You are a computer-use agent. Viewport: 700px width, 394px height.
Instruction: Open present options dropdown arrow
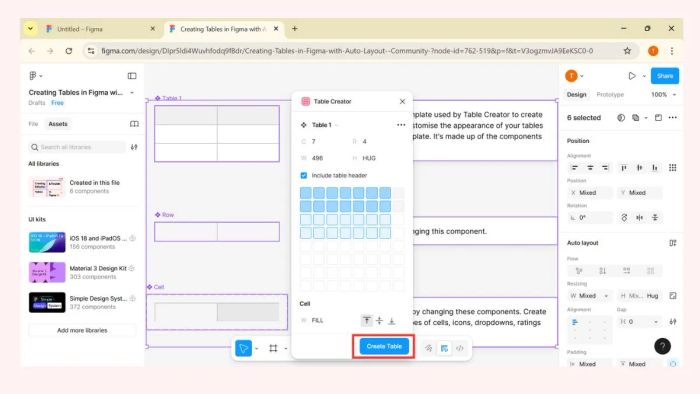[644, 76]
